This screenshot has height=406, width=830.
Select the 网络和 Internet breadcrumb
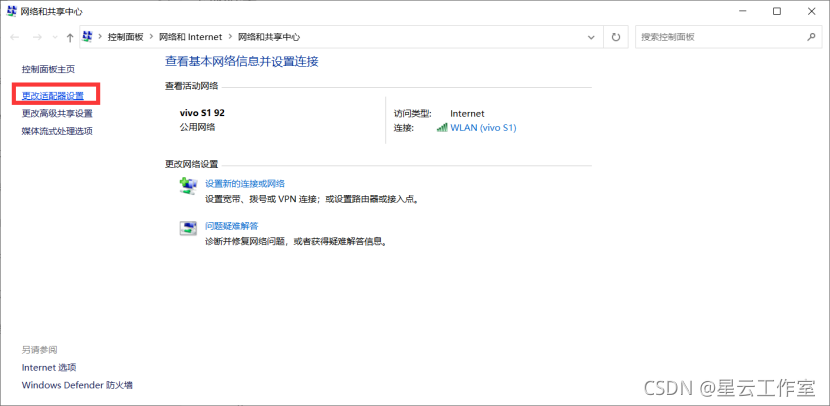click(x=191, y=37)
